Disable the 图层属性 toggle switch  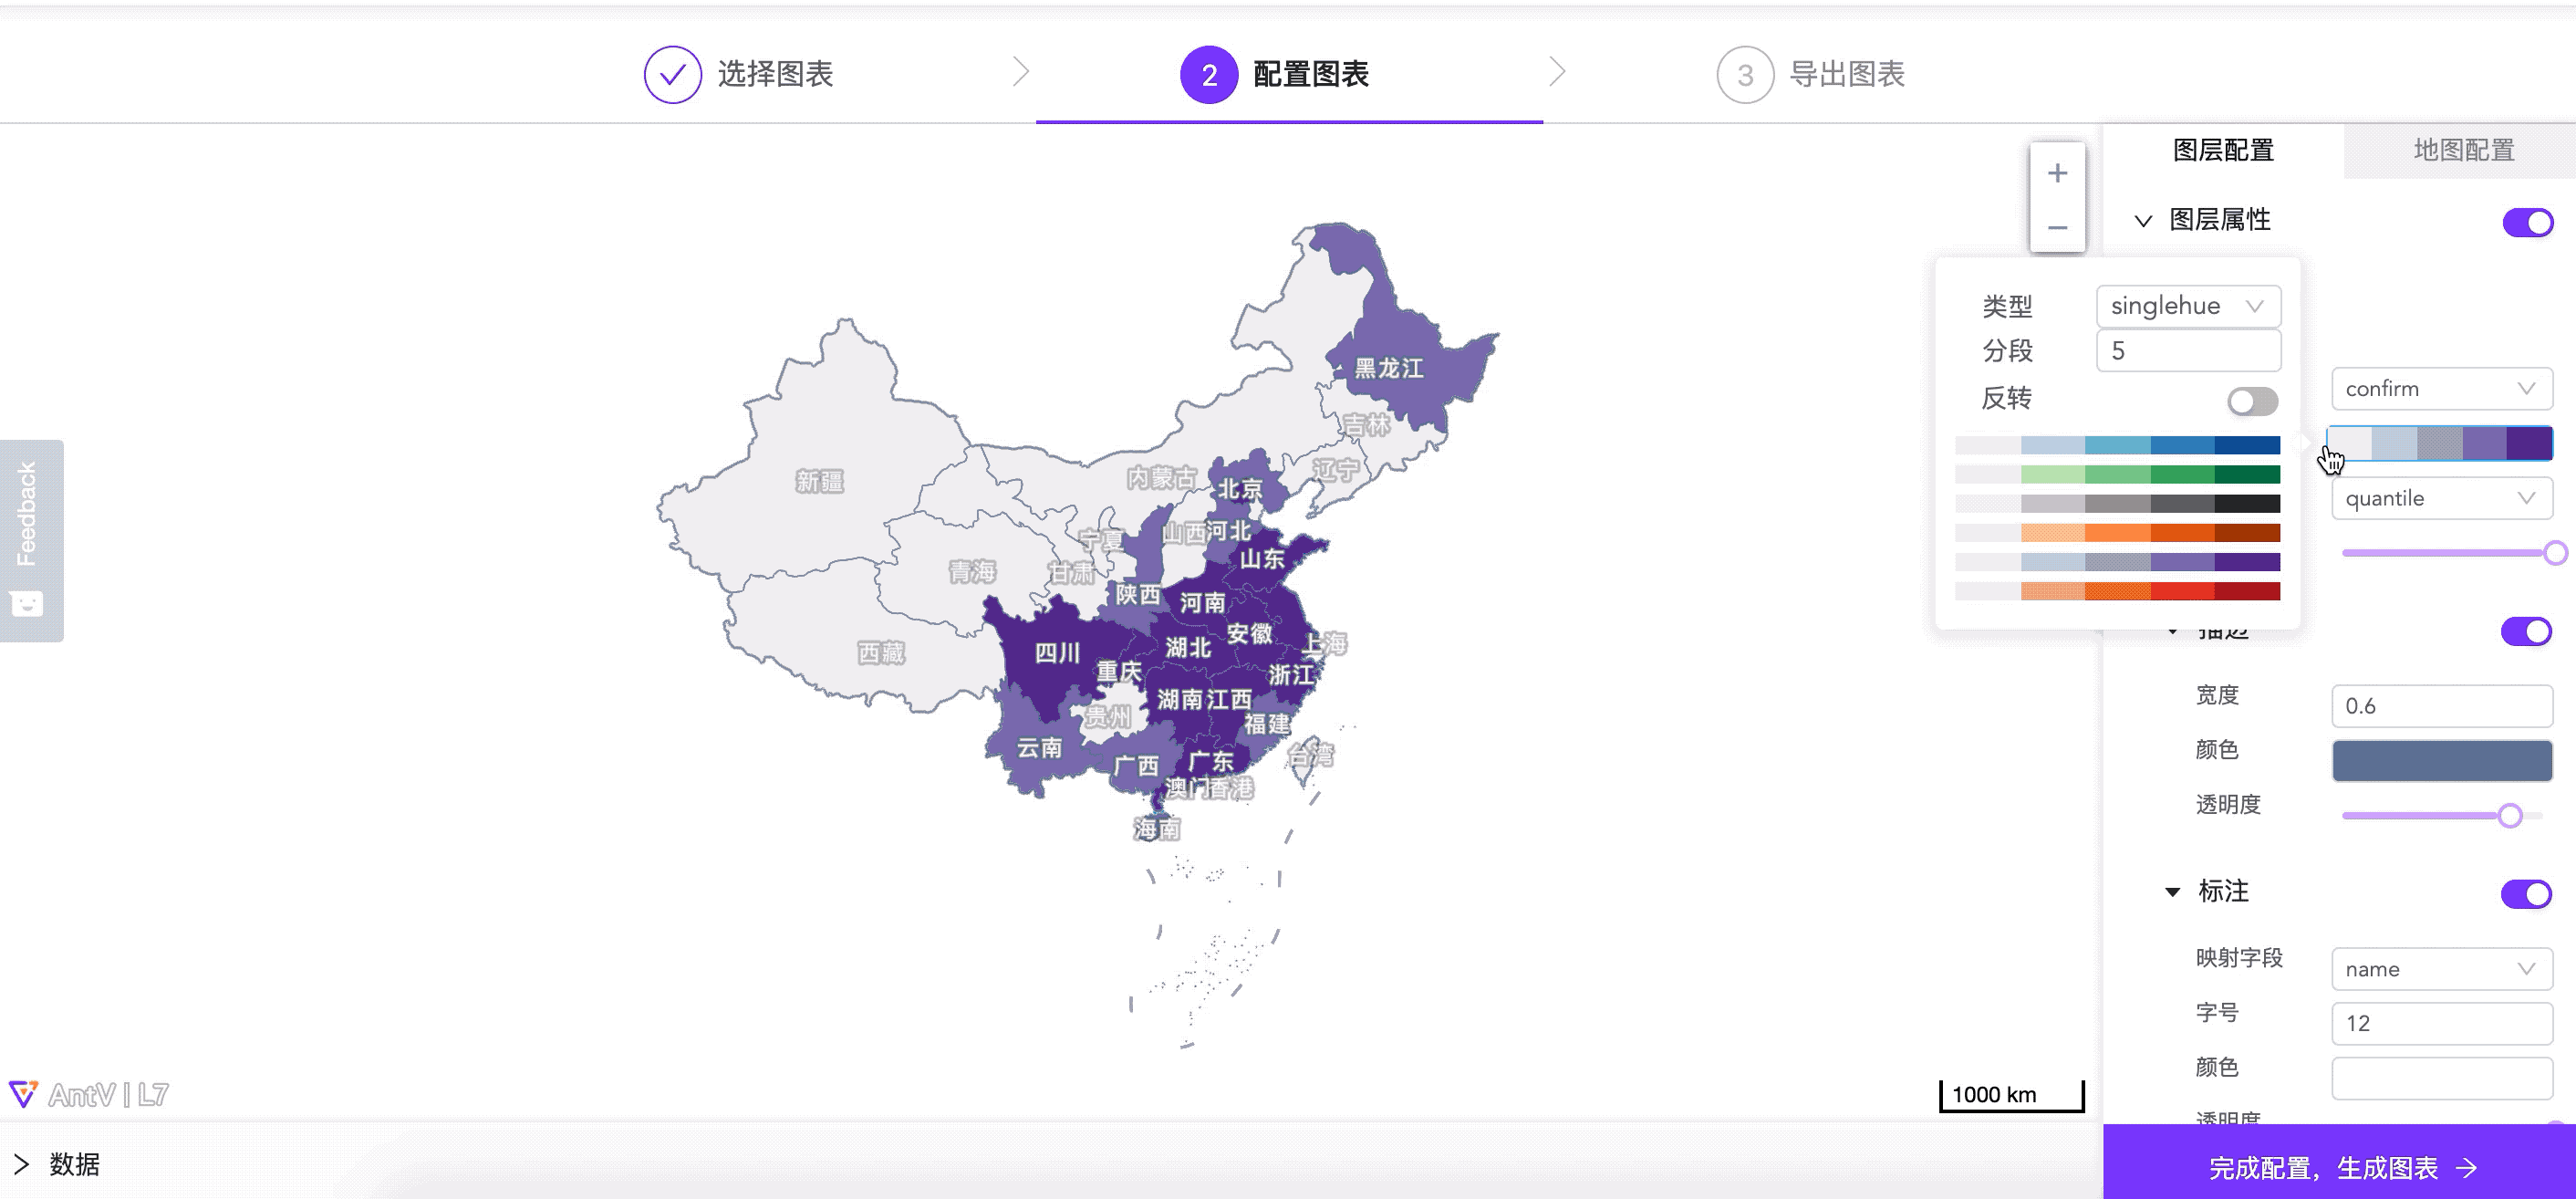pos(2527,222)
